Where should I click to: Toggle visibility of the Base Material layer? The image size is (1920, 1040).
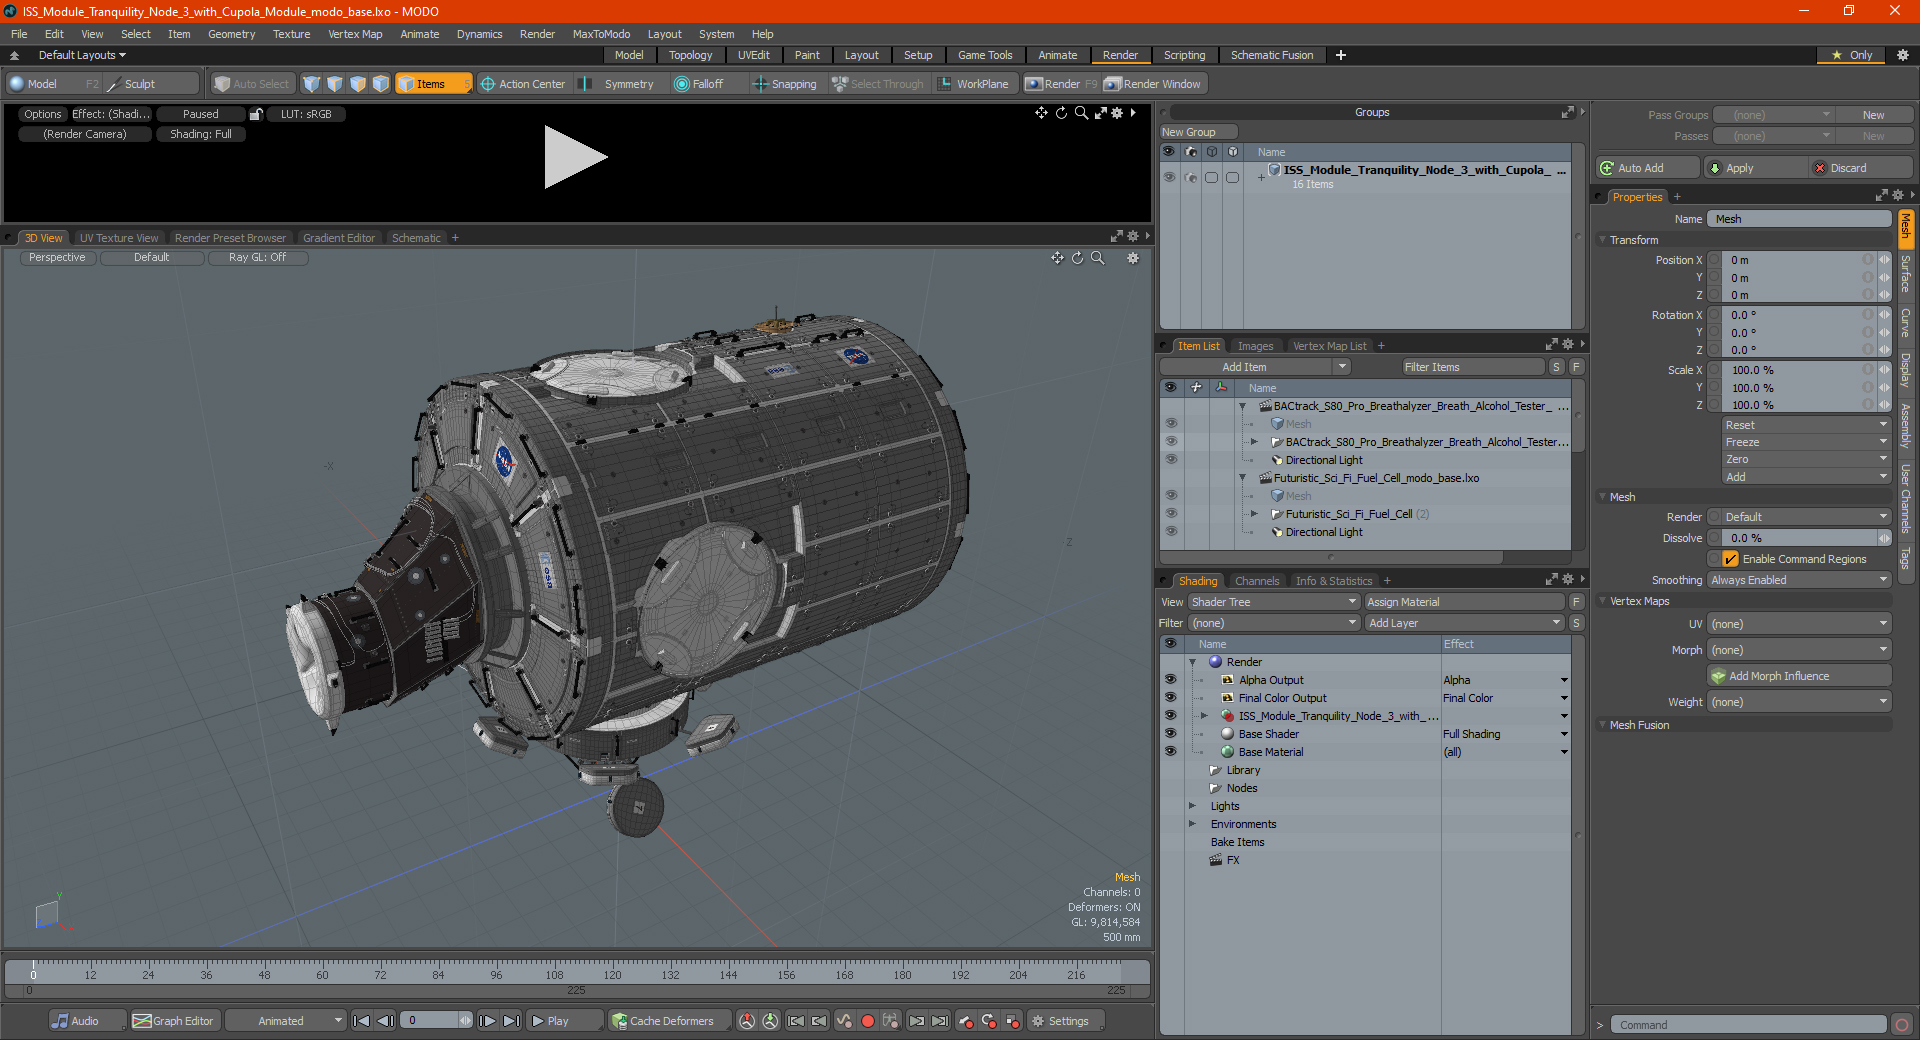click(x=1170, y=752)
